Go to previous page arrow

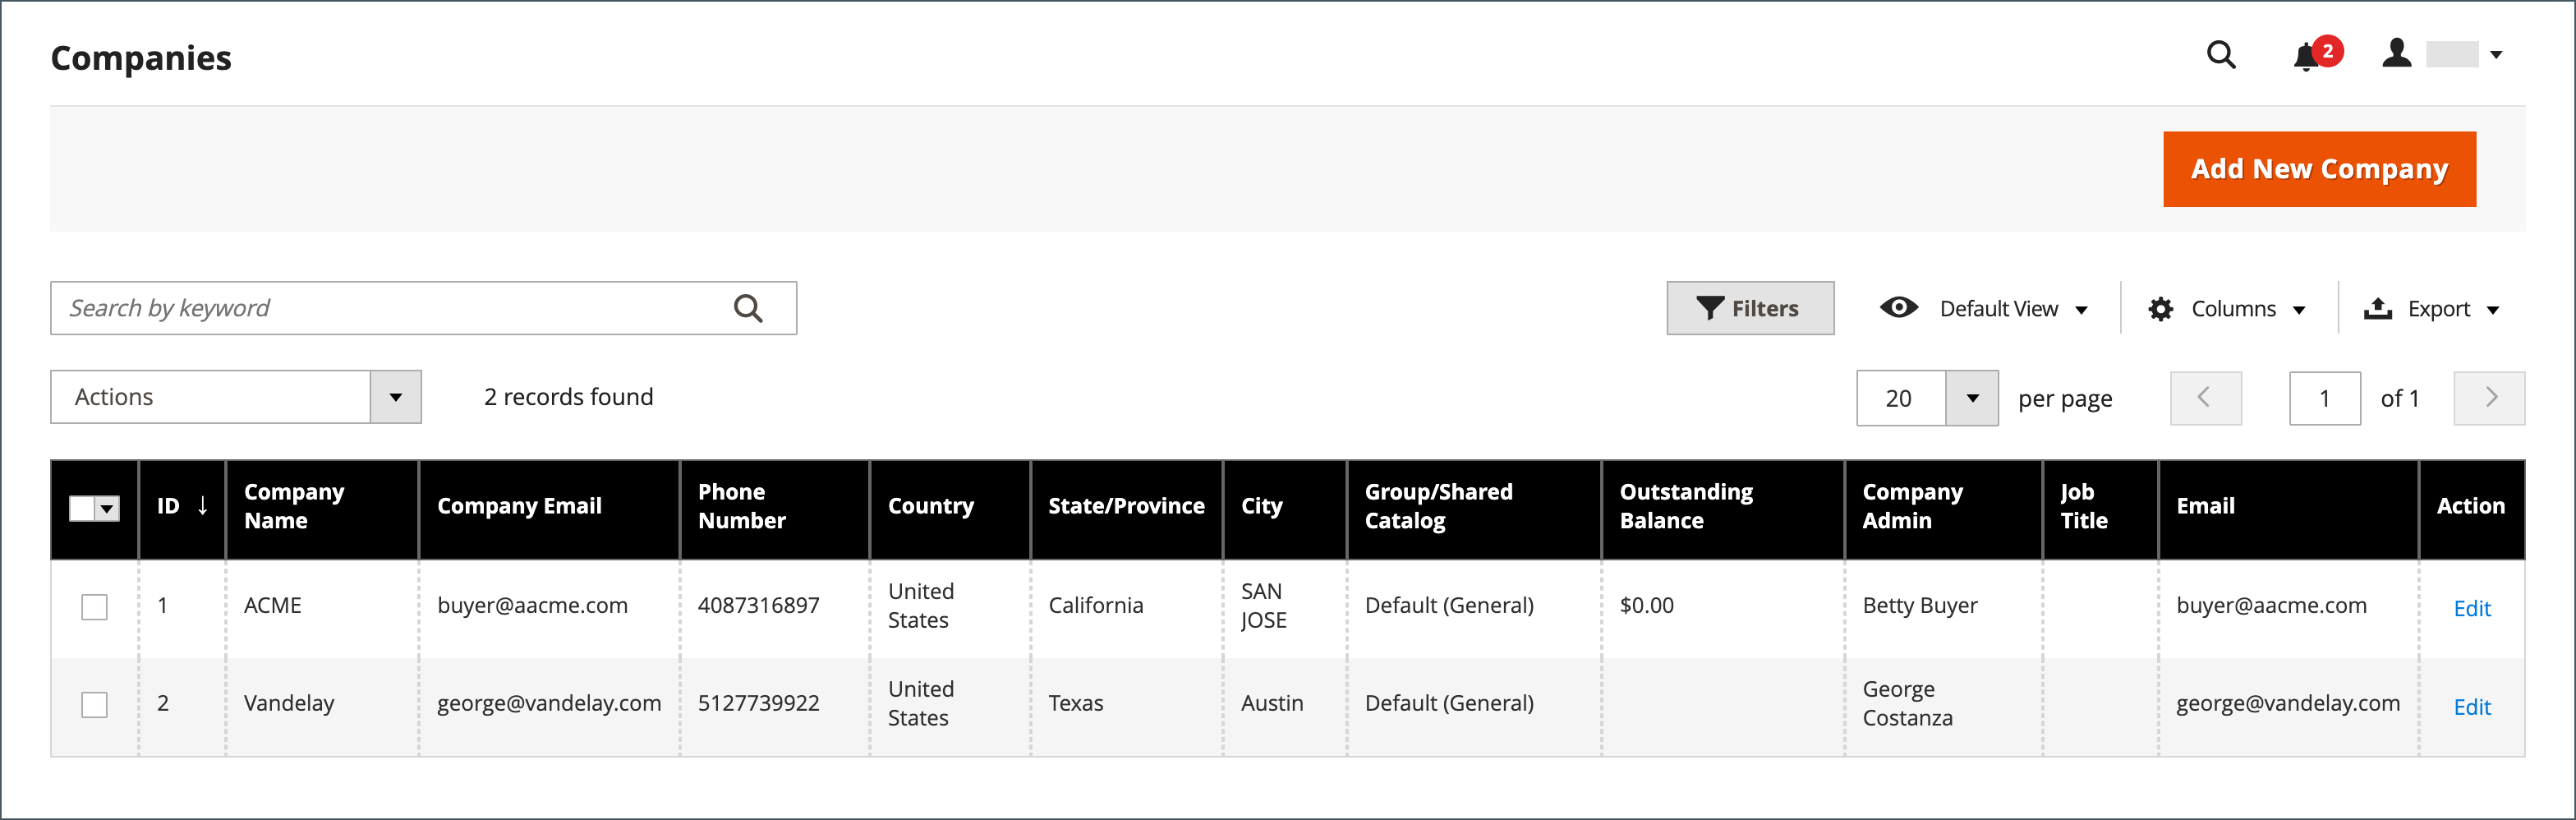pos(2205,398)
